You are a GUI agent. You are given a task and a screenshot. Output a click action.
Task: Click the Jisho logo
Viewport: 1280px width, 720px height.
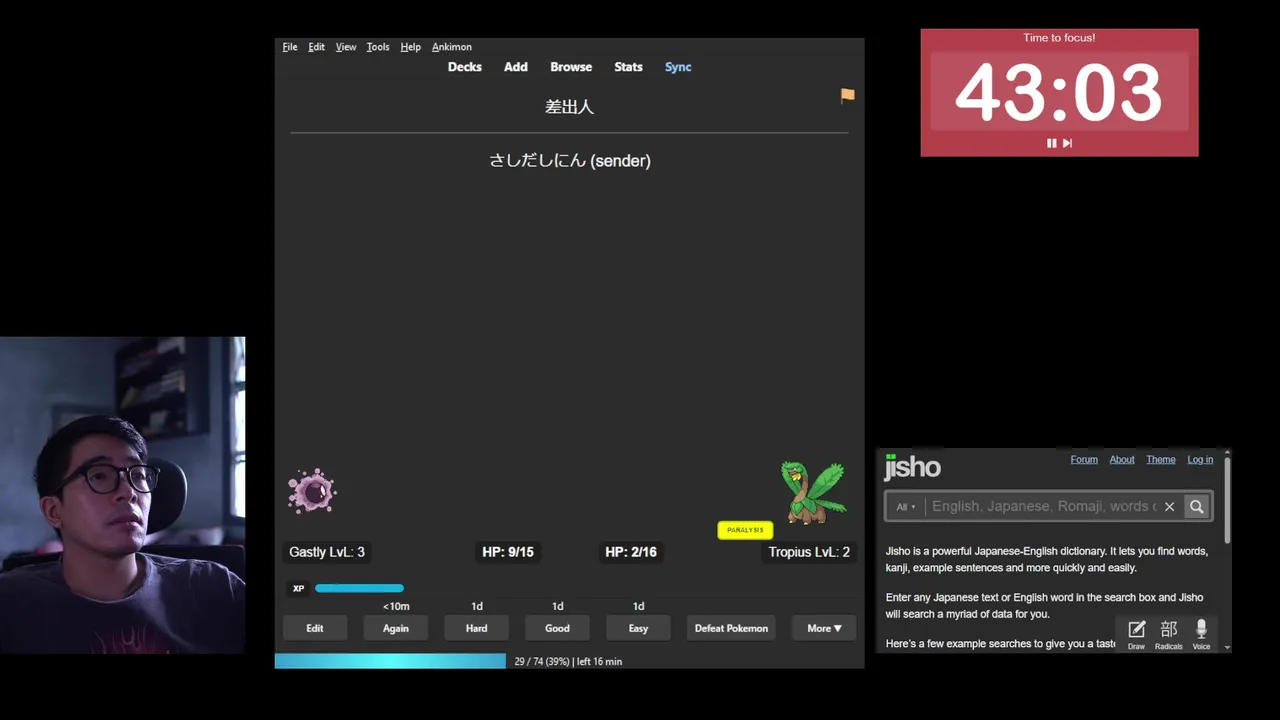912,467
